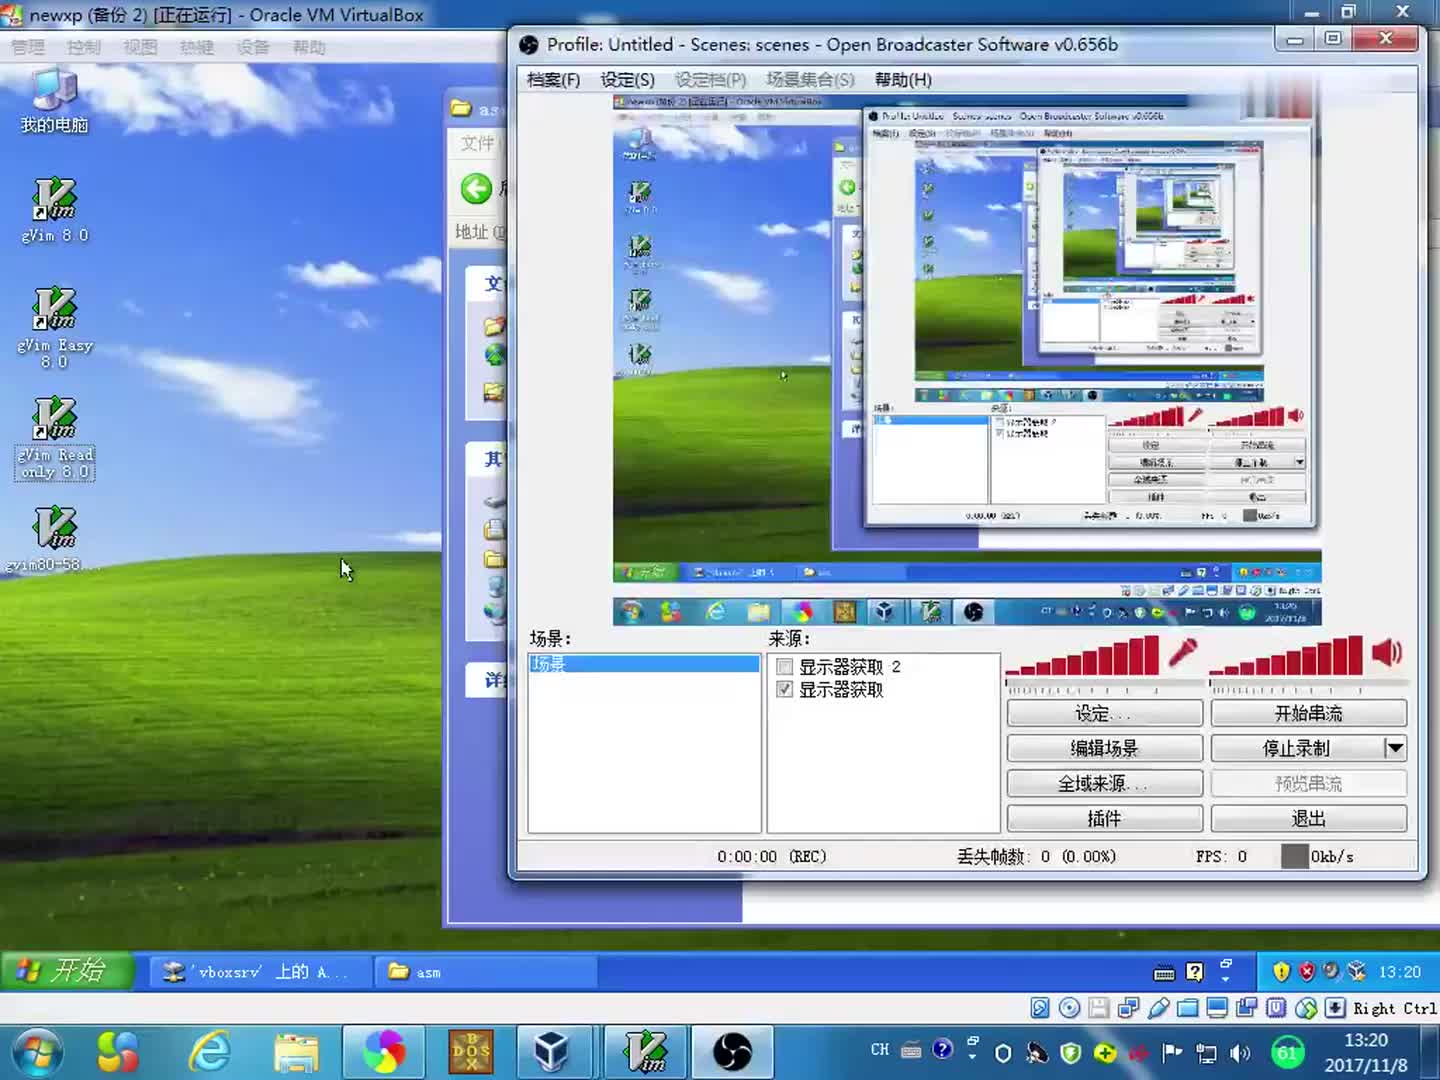Open the 帮助(H) menu in OBS
1440x1080 pixels.
903,80
